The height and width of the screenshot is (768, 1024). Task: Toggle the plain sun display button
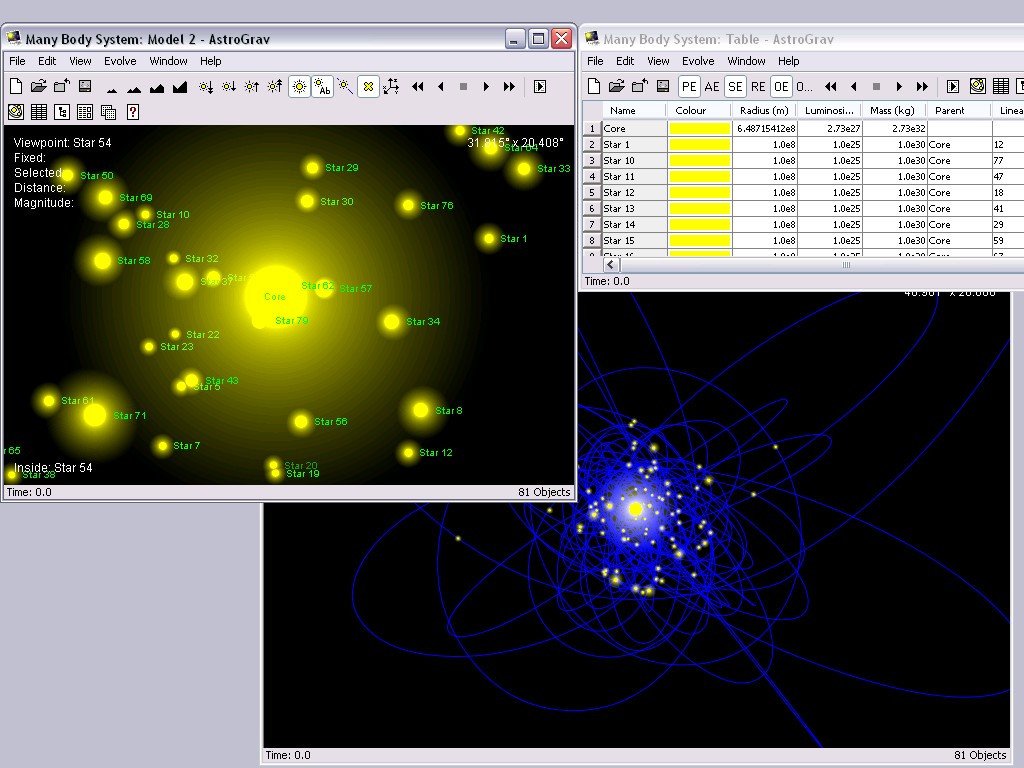click(299, 86)
